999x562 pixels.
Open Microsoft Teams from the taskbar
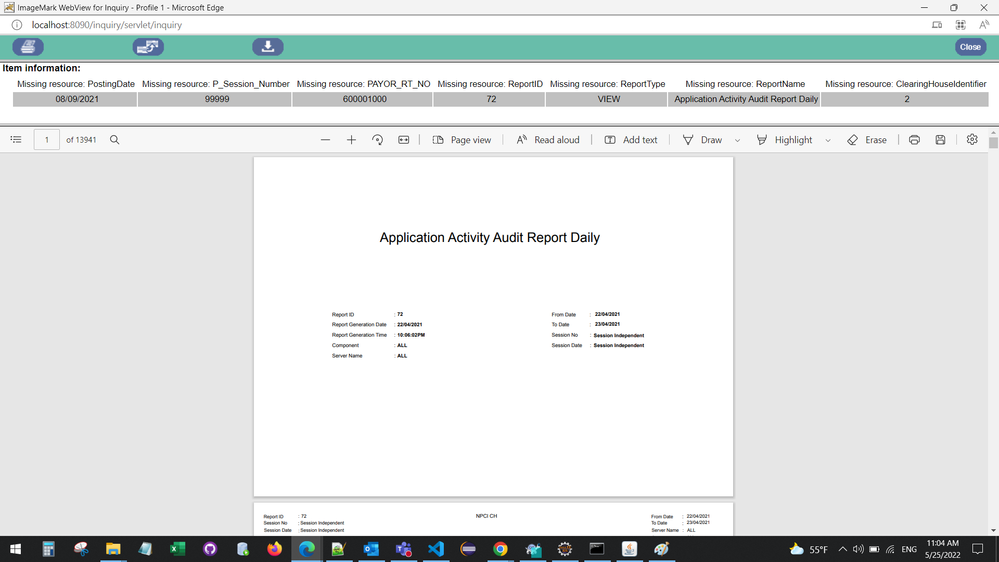[x=404, y=549]
